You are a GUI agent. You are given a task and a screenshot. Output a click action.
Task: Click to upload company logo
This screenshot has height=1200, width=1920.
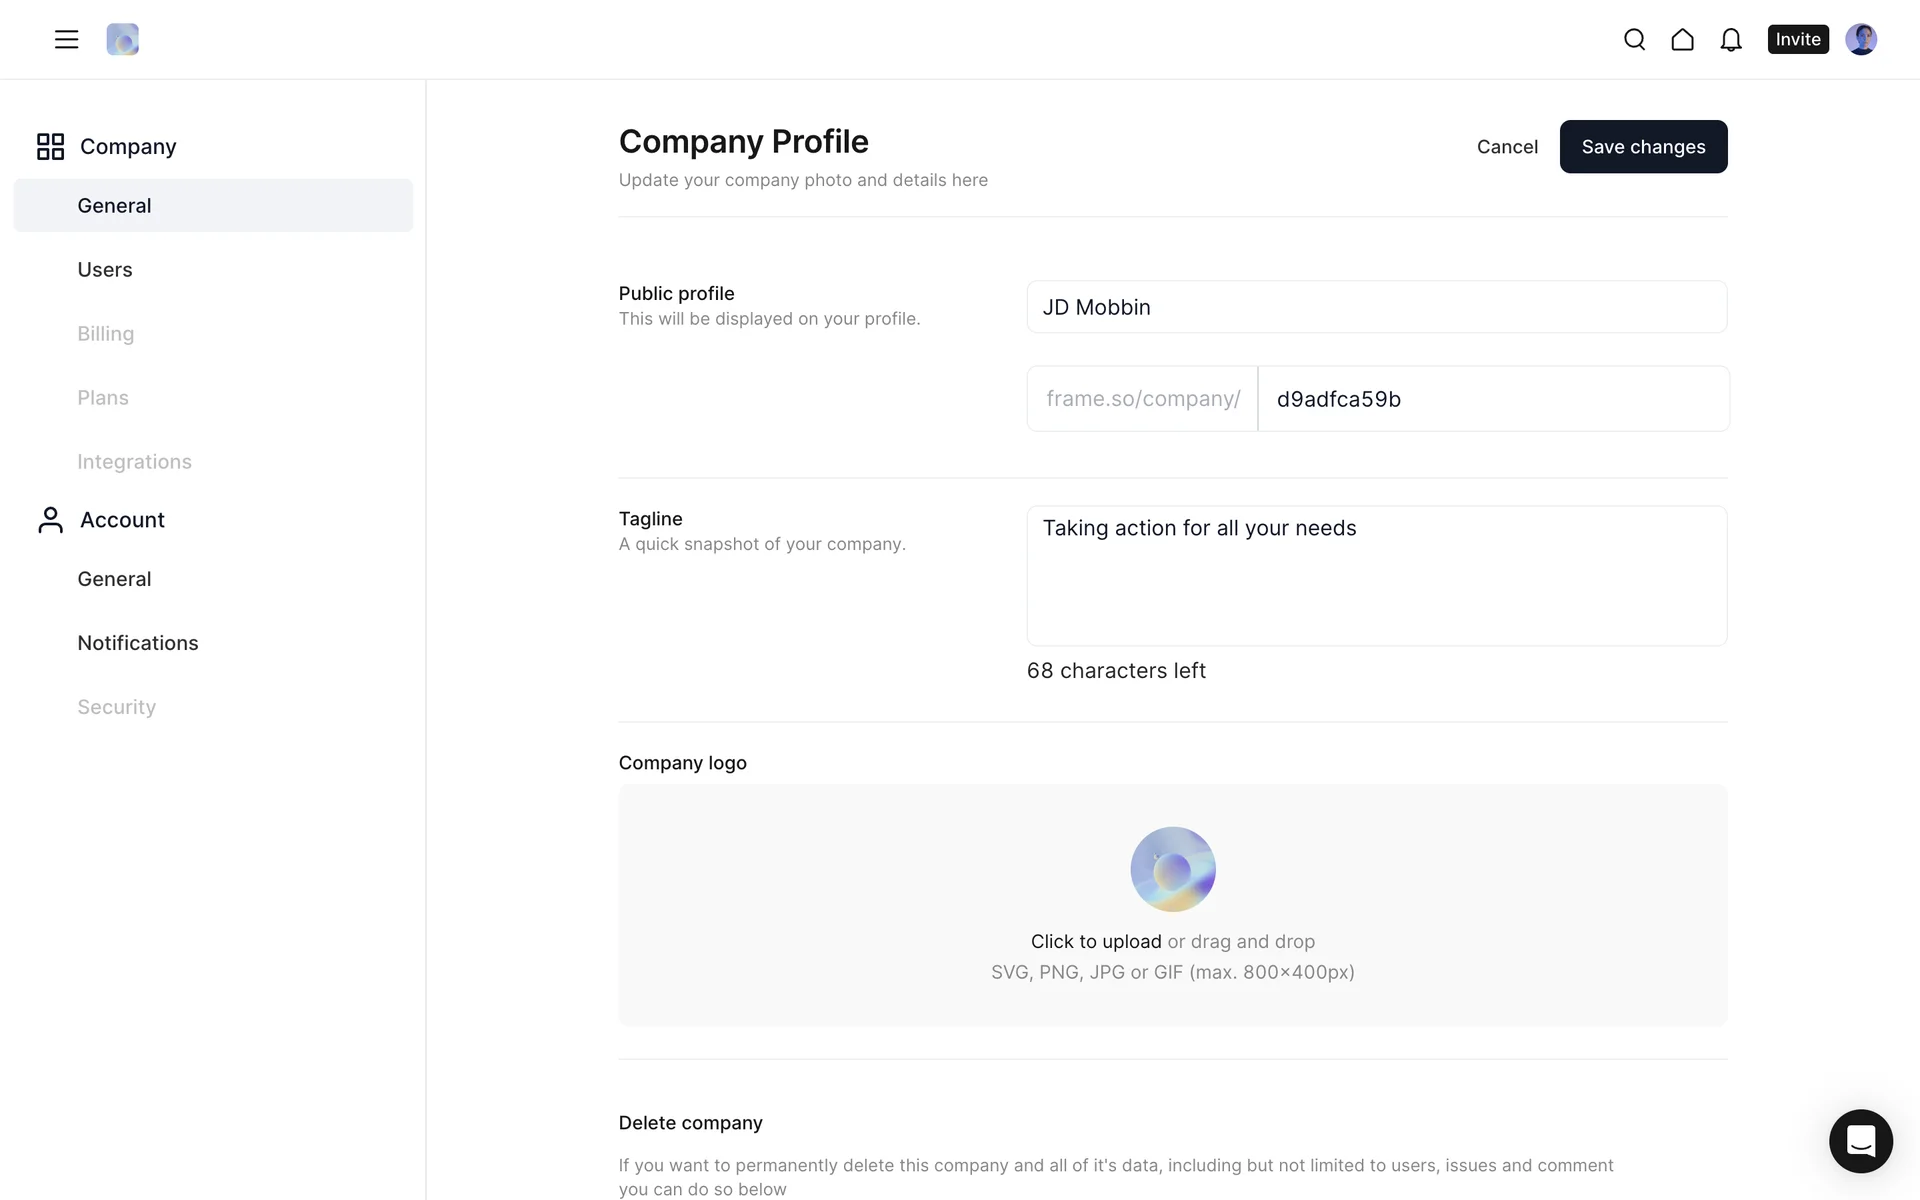pos(1095,941)
